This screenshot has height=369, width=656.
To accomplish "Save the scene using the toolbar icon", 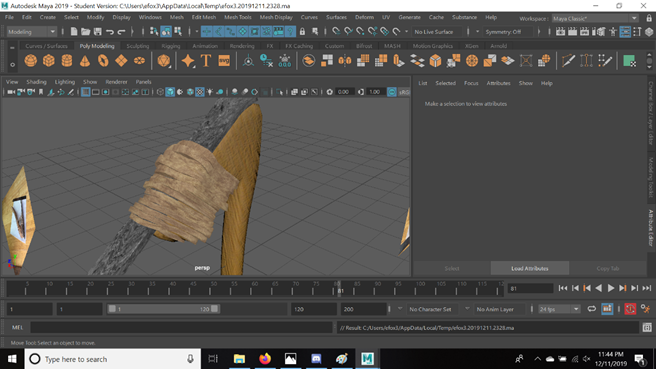I will [x=97, y=32].
